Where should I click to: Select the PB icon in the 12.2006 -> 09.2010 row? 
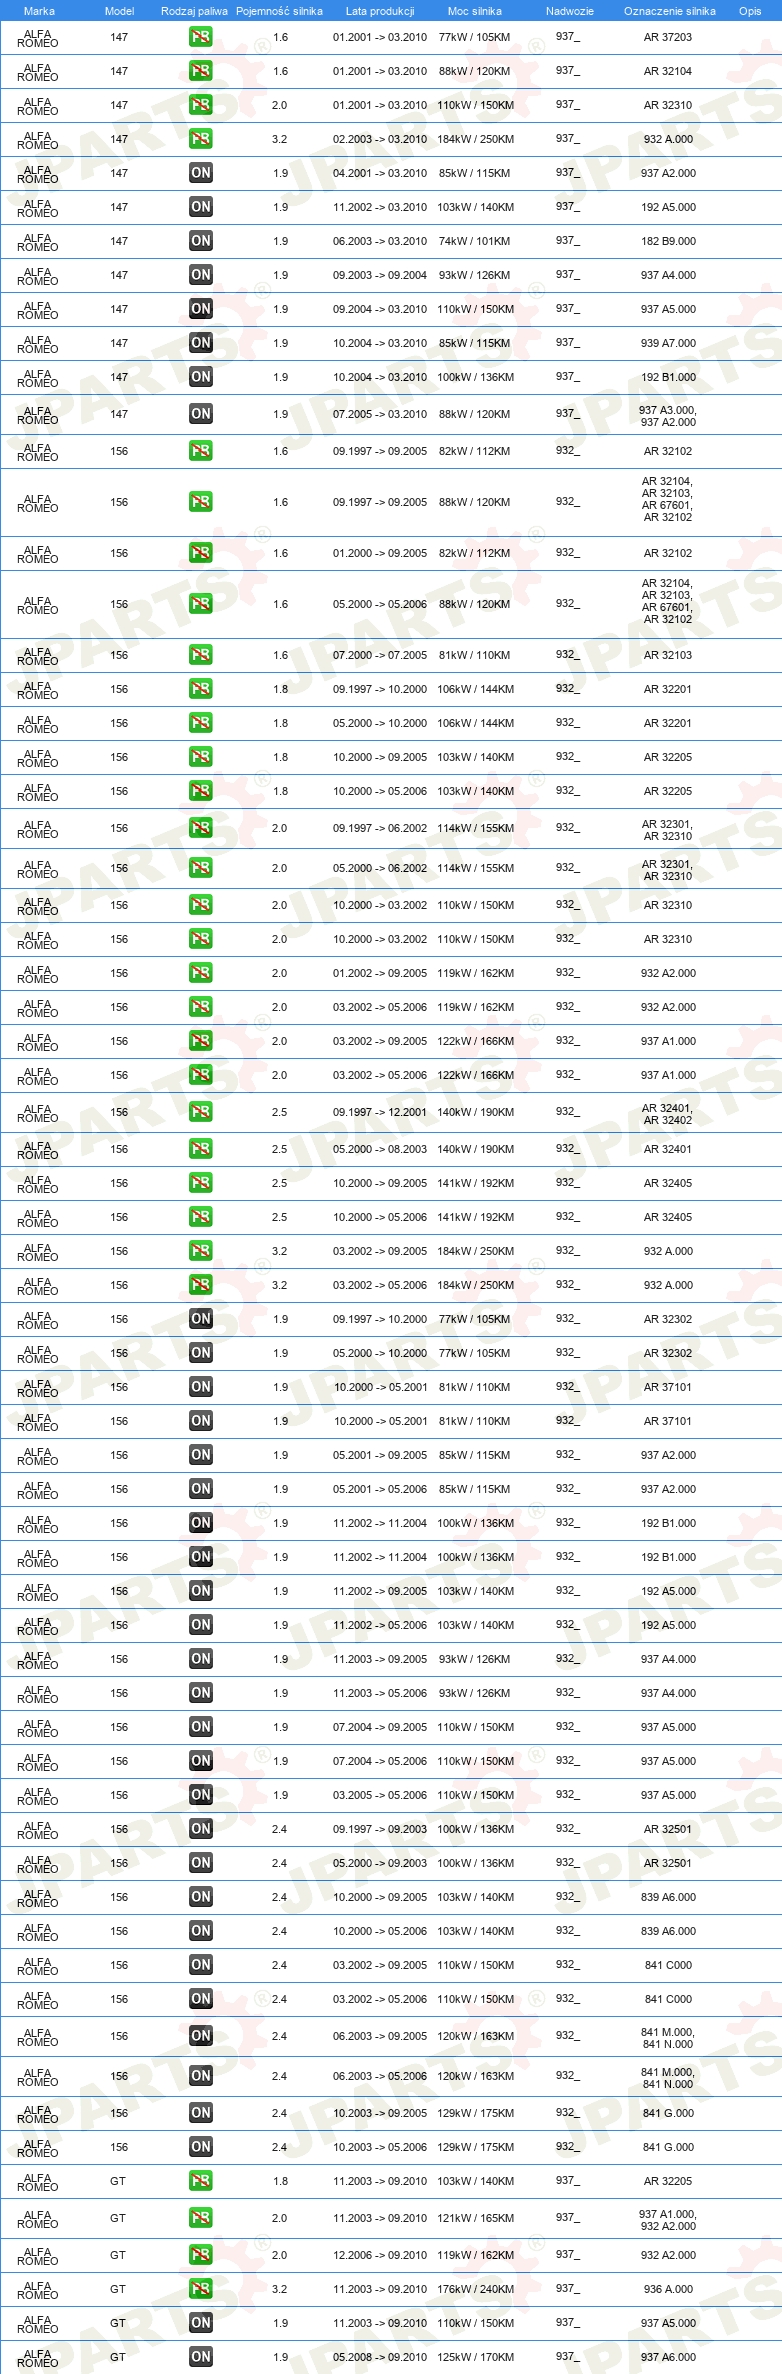tap(201, 2255)
